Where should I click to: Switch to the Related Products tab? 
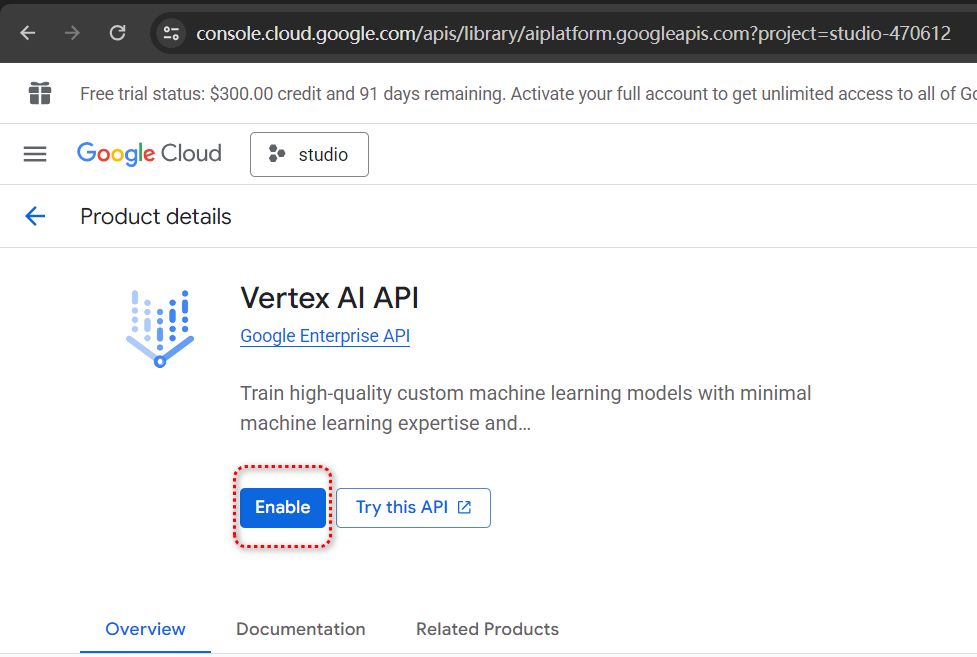tap(487, 629)
